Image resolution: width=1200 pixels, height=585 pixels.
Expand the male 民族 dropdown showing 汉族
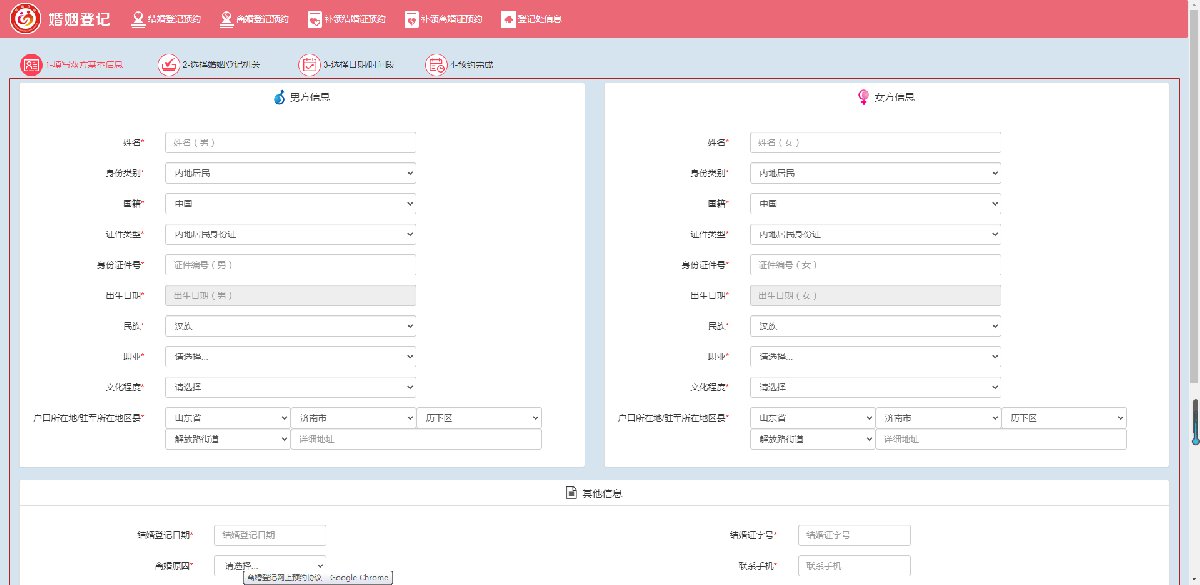tap(290, 326)
